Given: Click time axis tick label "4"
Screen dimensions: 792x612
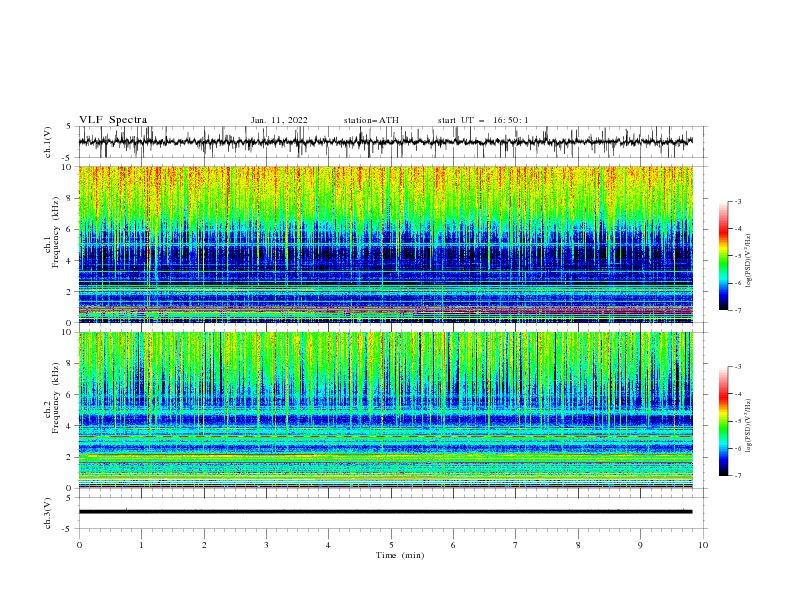Looking at the screenshot, I should point(328,545).
